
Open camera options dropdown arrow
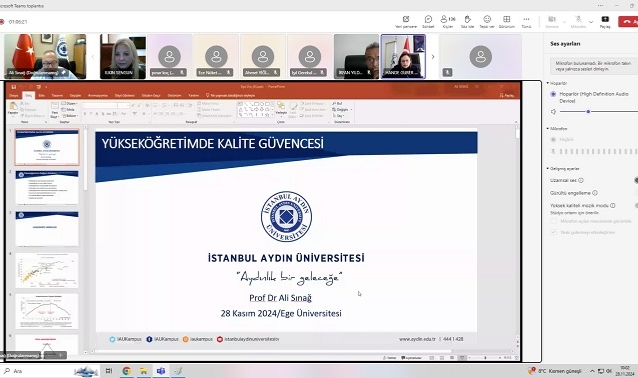(564, 22)
